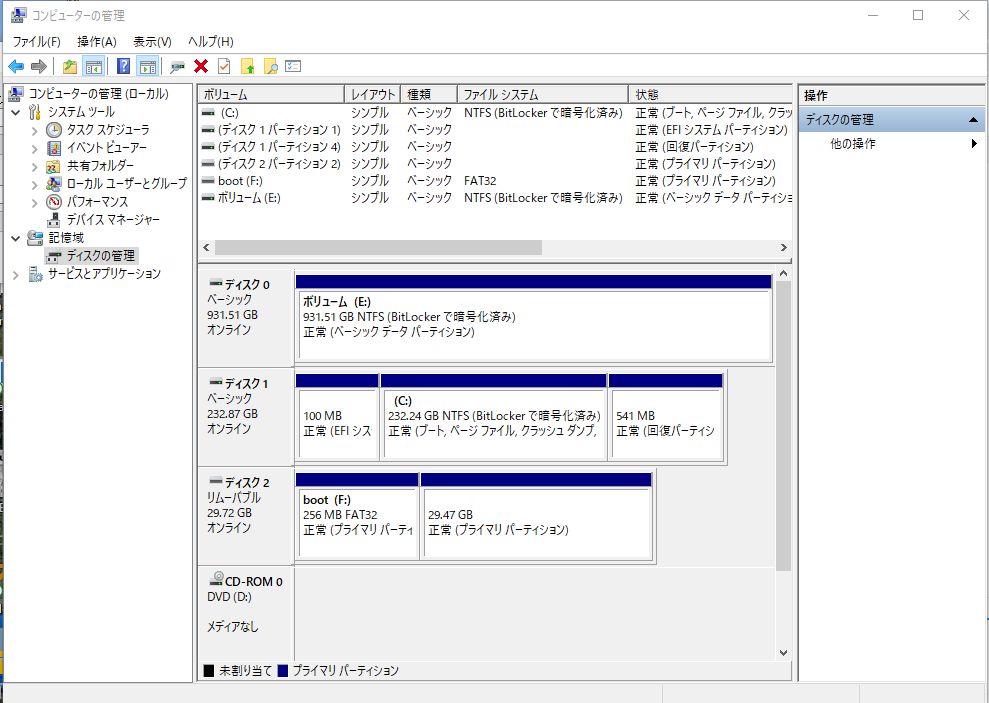Viewport: 989px width, 703px height.
Task: Toggle the Show/Hide Console Tree button
Action: (x=94, y=67)
